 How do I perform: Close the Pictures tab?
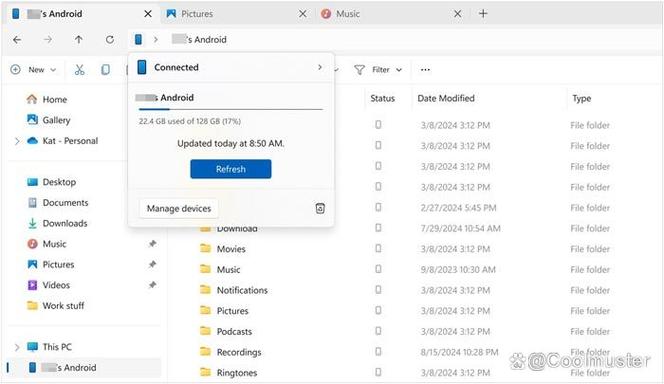coord(302,14)
